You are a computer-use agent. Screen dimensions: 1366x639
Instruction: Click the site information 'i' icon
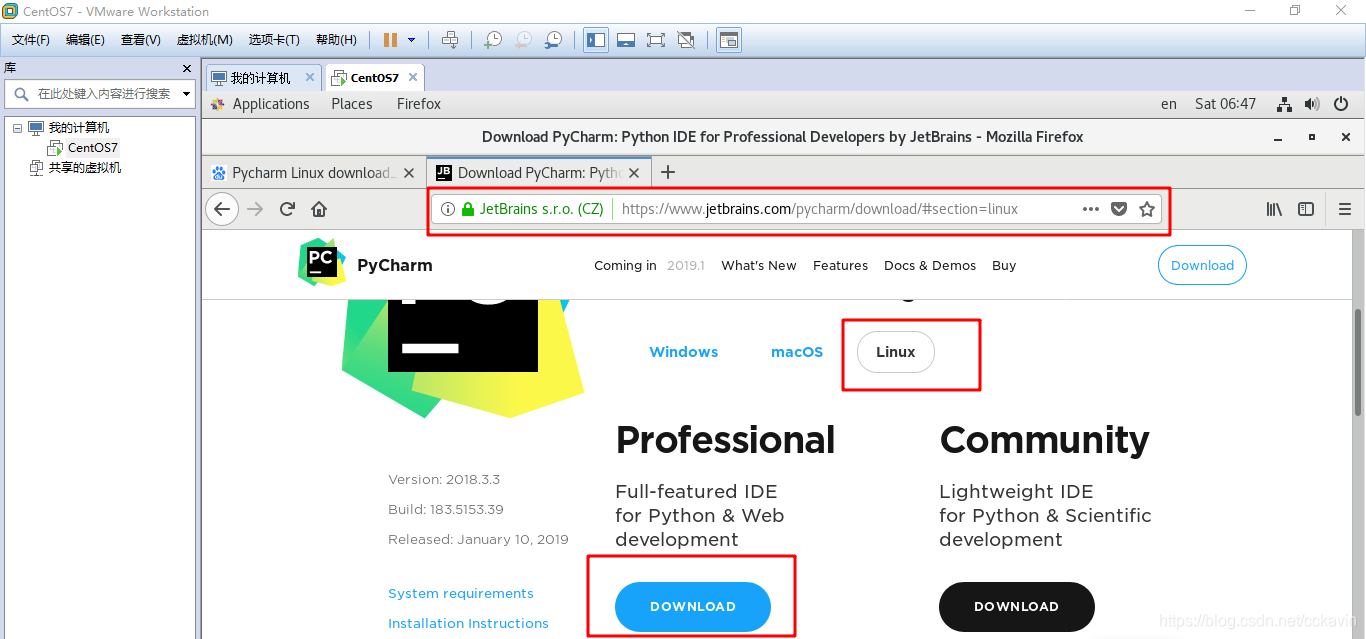(448, 209)
